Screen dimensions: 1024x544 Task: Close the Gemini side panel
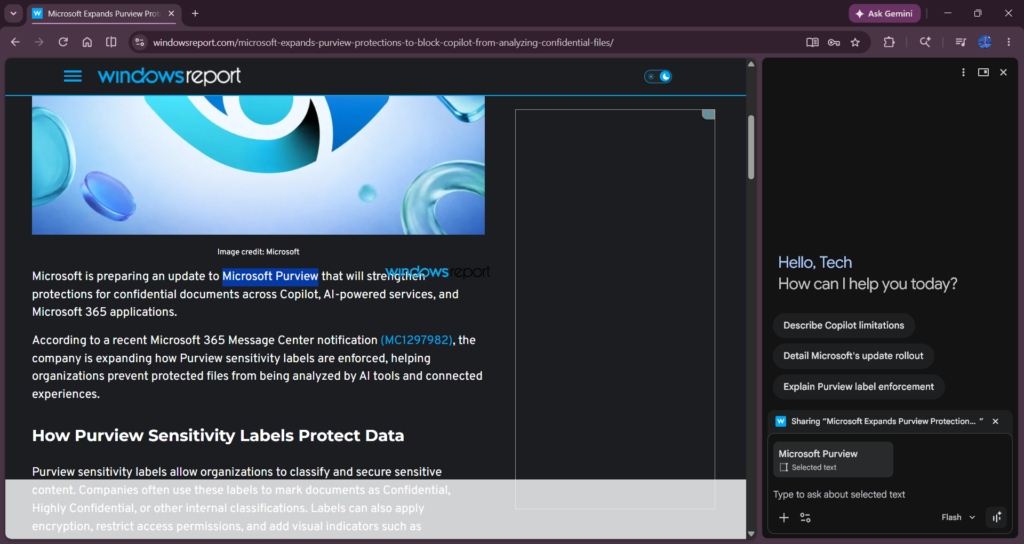(1004, 72)
